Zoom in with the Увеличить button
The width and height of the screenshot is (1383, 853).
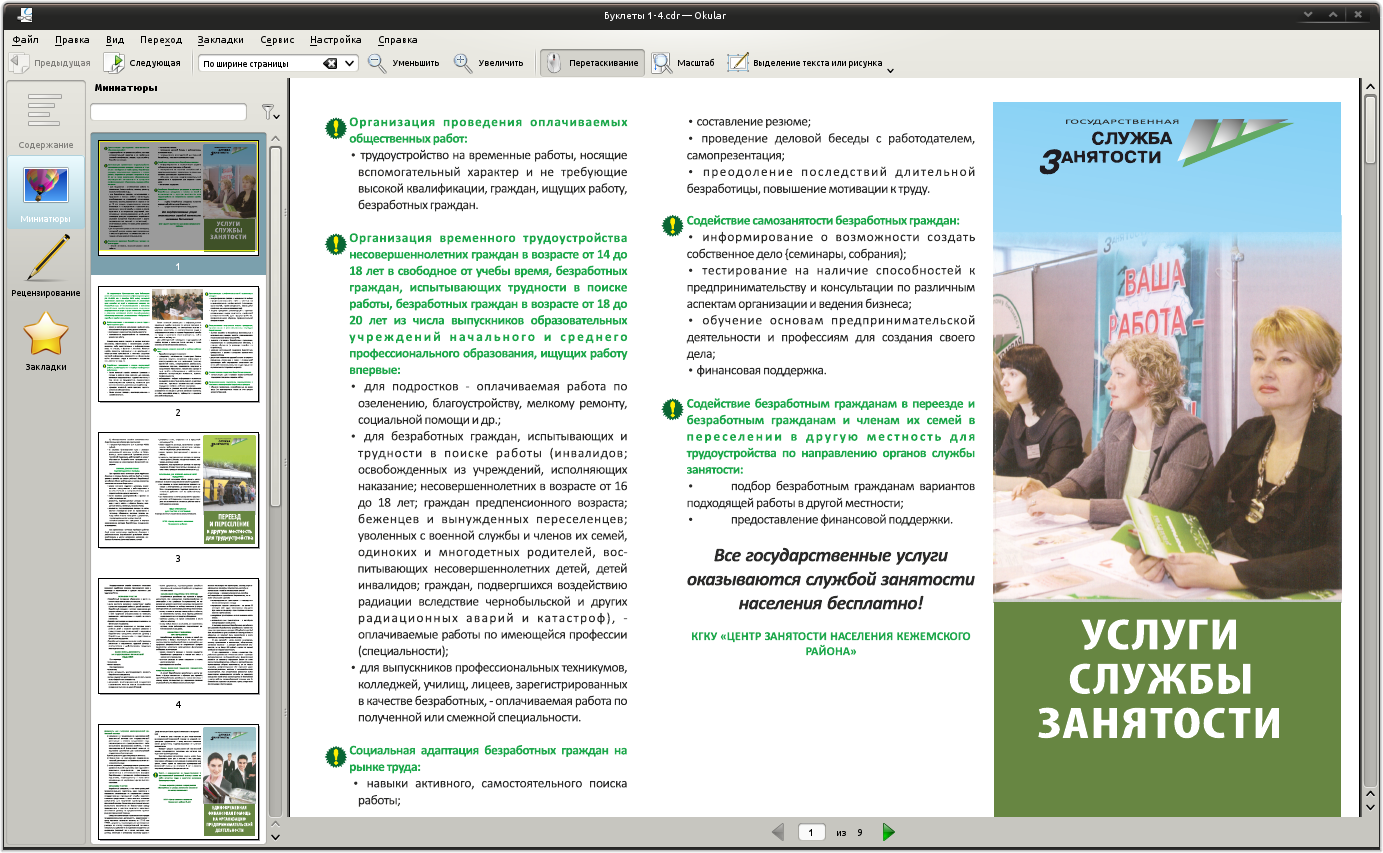coord(488,63)
